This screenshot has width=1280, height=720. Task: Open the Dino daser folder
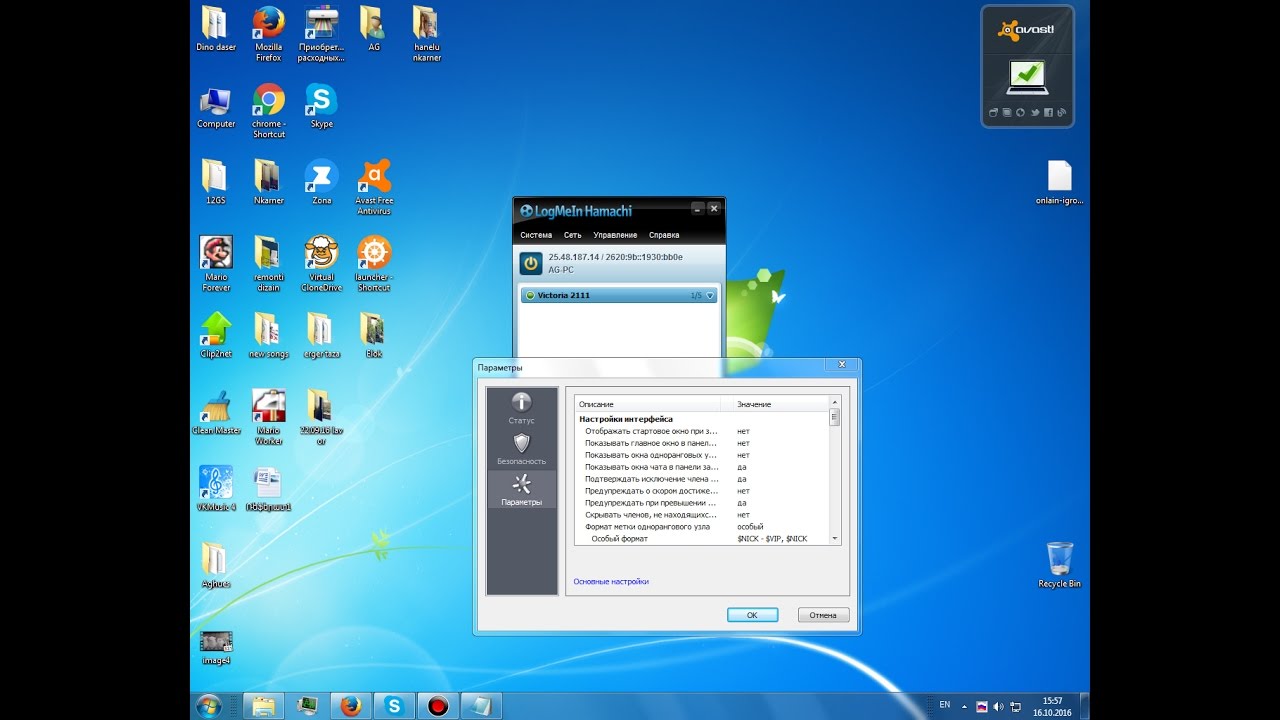pos(216,30)
